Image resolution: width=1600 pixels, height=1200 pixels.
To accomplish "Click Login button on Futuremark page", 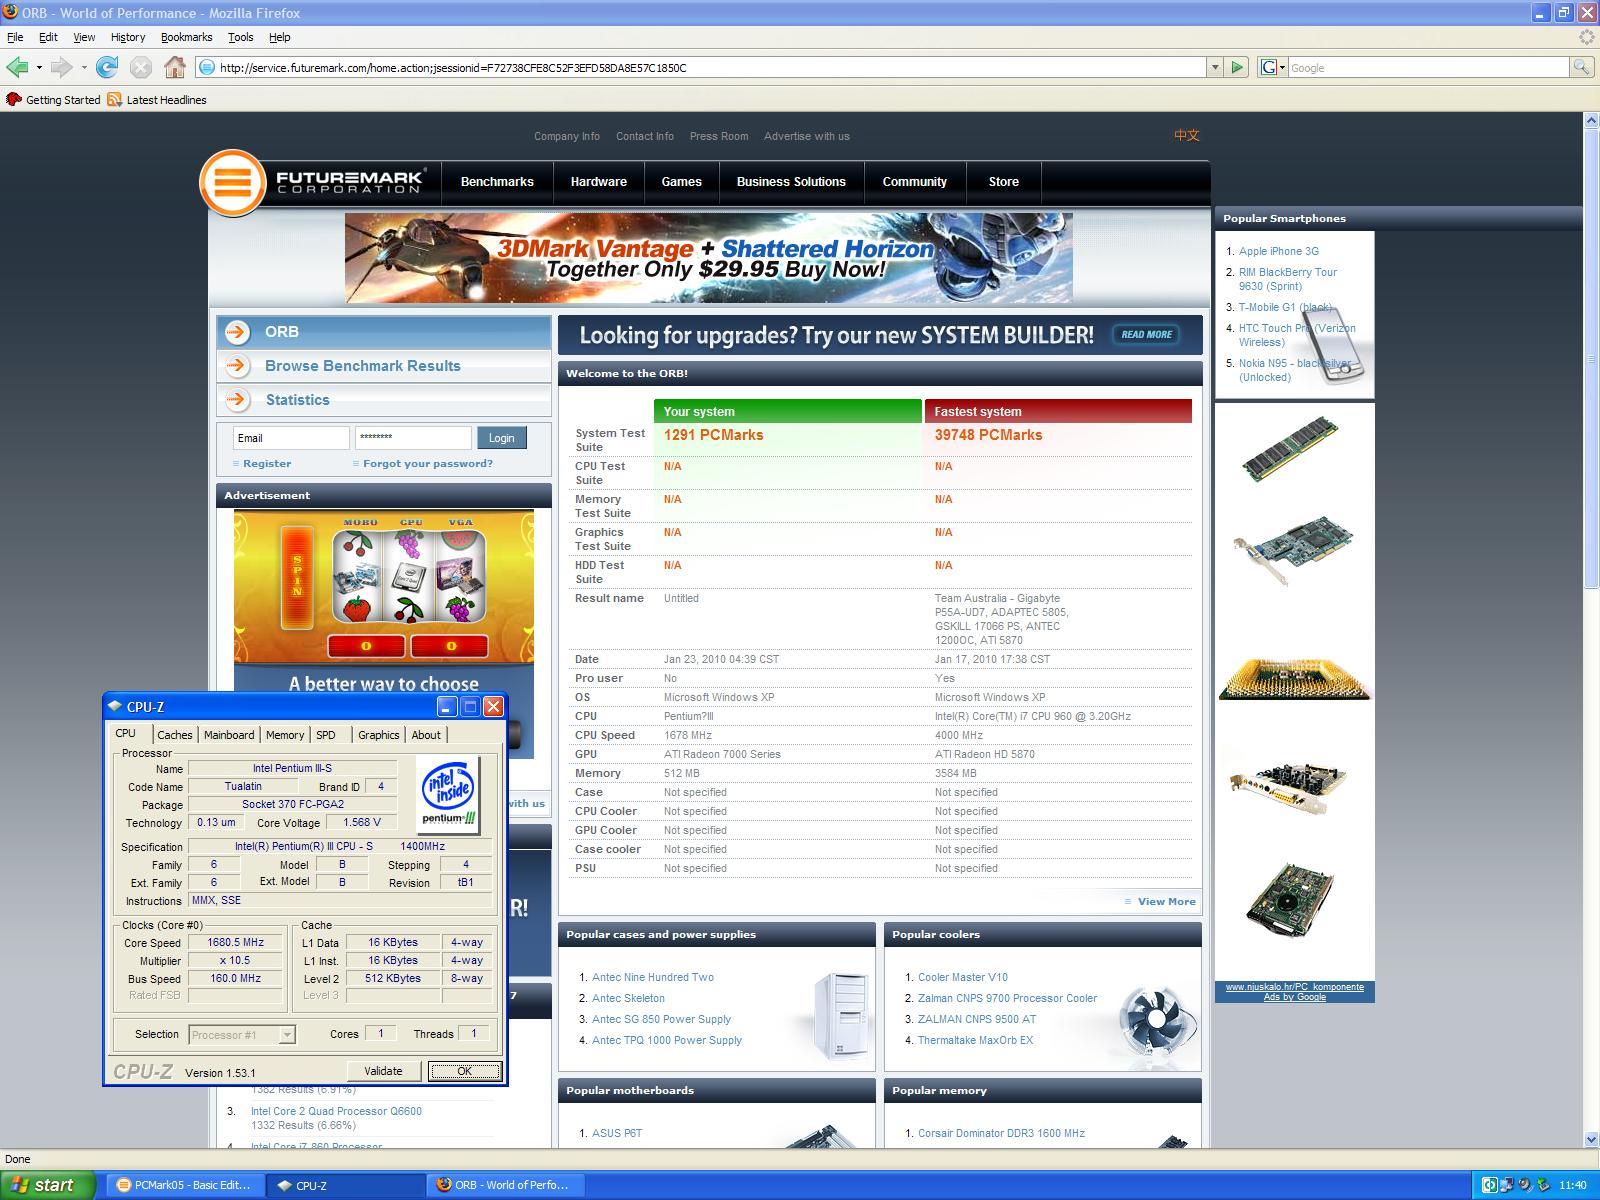I will [501, 438].
